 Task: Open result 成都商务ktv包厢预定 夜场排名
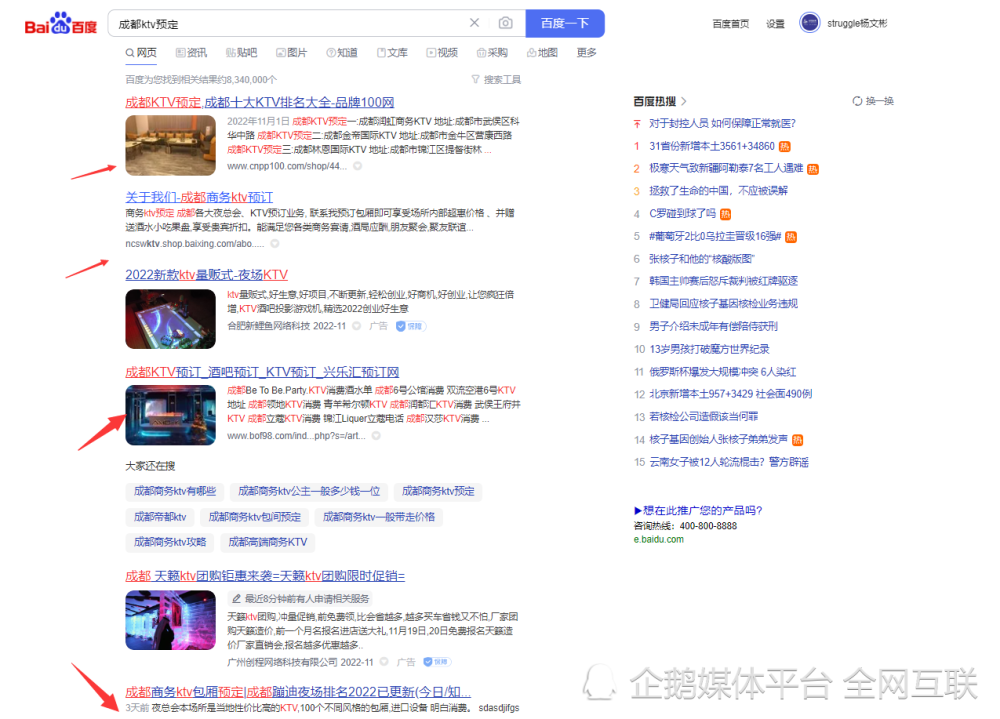[x=298, y=692]
